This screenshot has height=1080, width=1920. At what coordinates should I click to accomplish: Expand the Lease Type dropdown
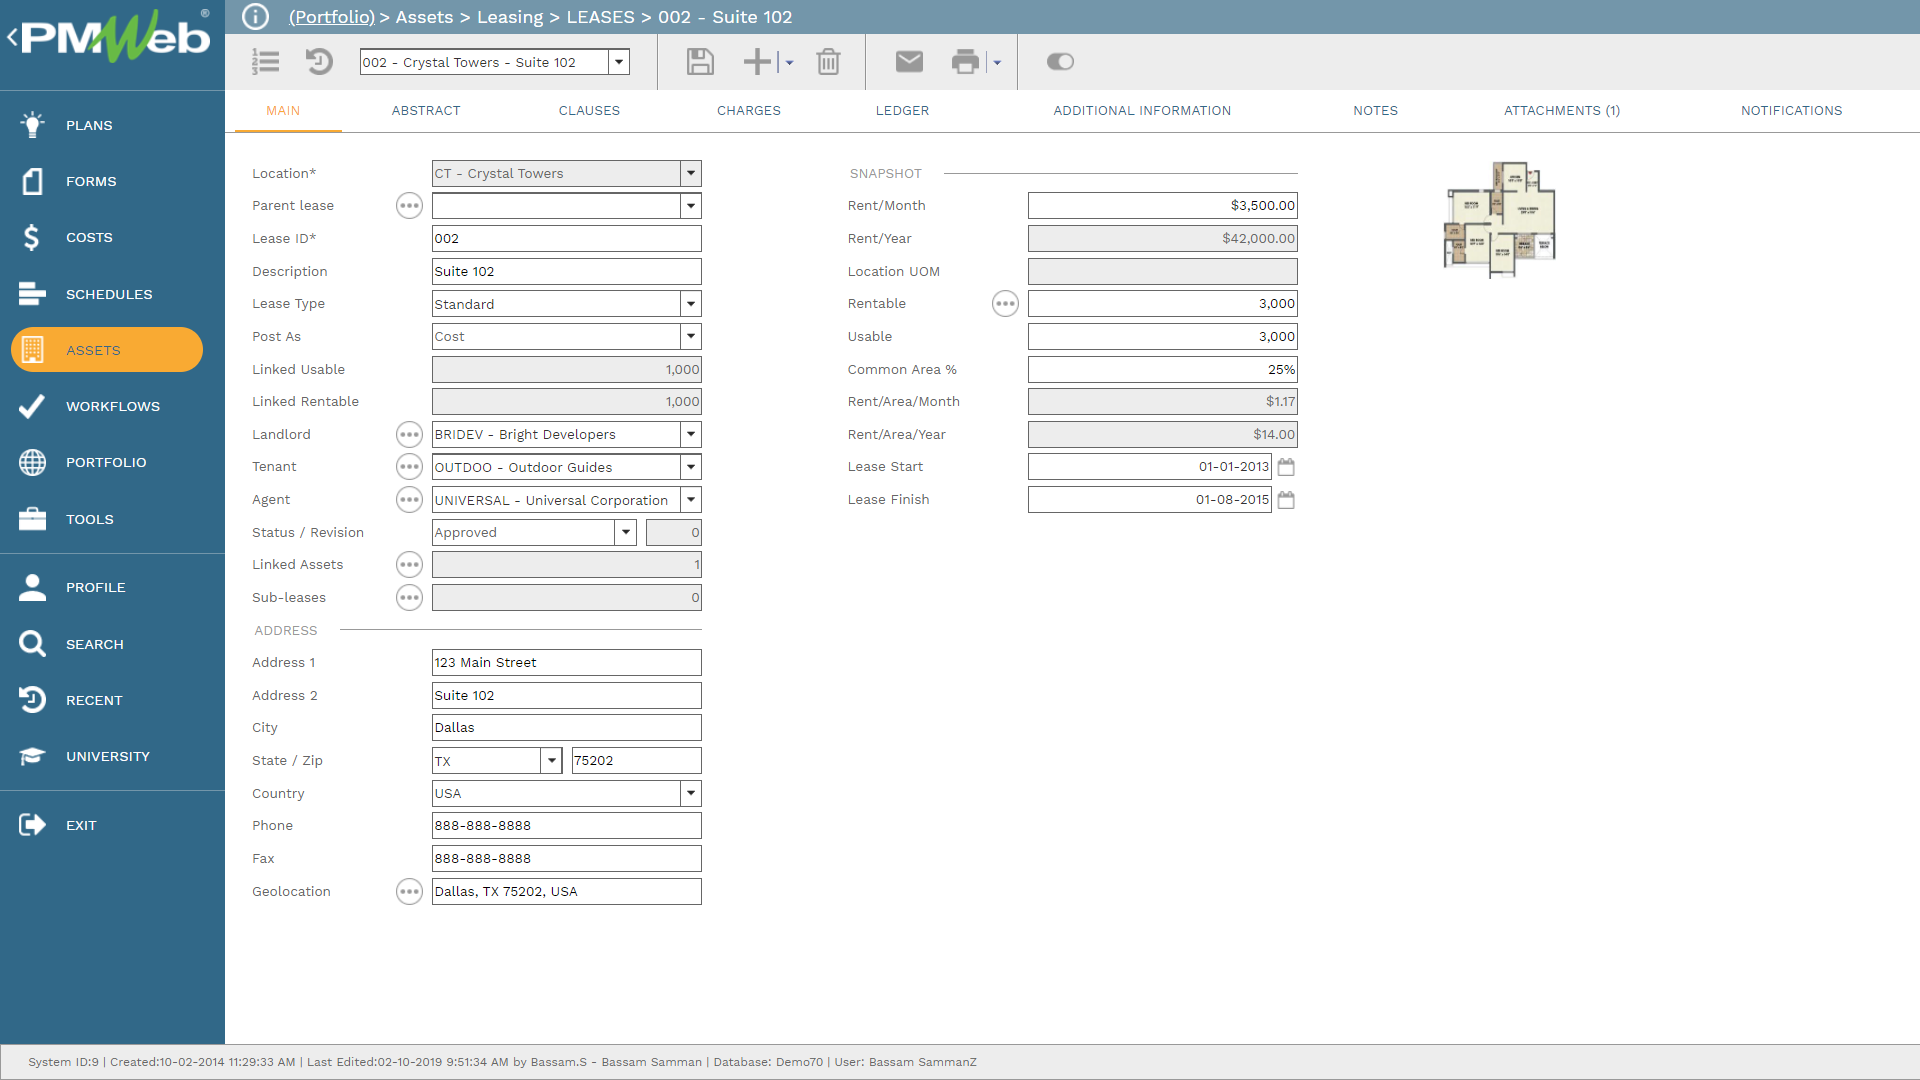[x=690, y=303]
